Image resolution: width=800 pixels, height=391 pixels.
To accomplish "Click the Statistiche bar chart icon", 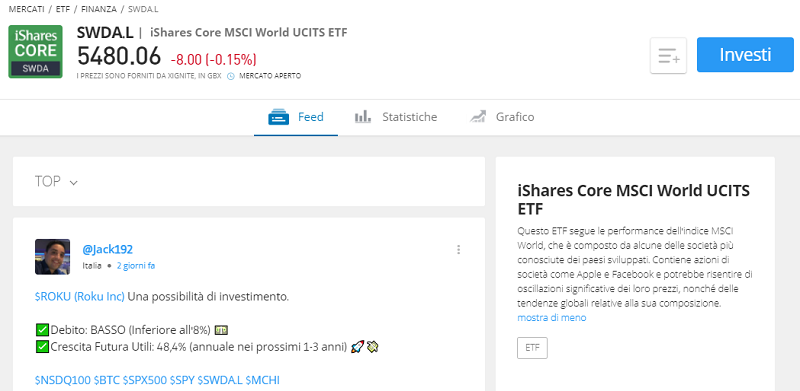I will 363,117.
